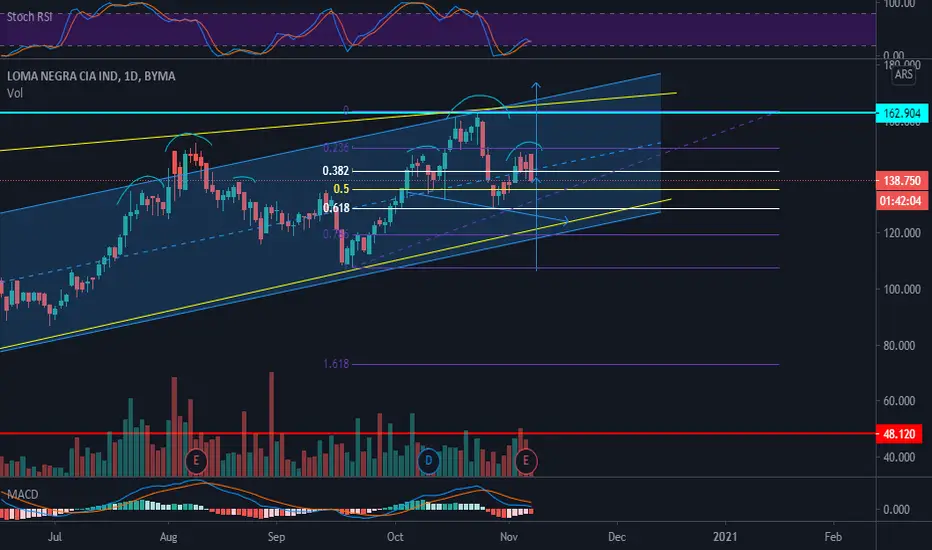932x550 pixels.
Task: Click the Nov label on time axis
Action: pyautogui.click(x=509, y=537)
